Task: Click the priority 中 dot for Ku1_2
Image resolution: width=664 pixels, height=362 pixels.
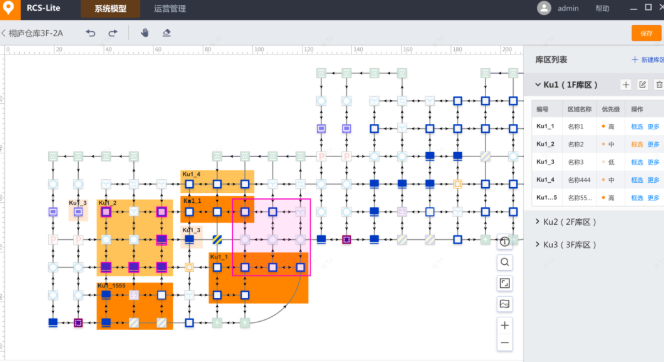Action: click(603, 144)
